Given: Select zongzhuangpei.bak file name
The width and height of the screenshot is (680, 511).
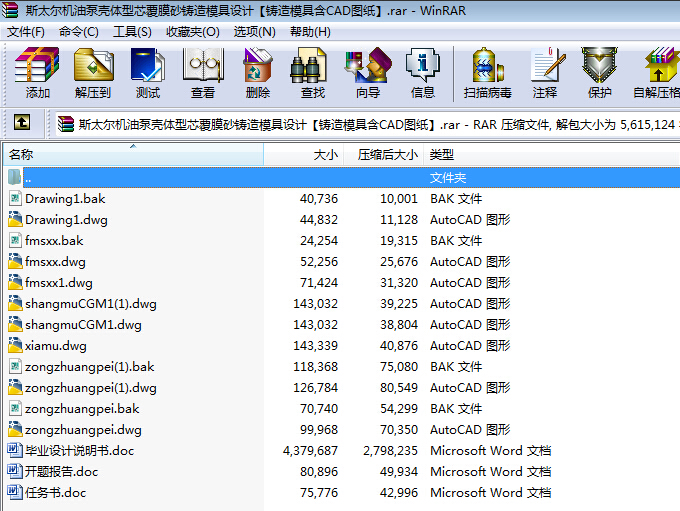Looking at the screenshot, I should pyautogui.click(x=82, y=409).
